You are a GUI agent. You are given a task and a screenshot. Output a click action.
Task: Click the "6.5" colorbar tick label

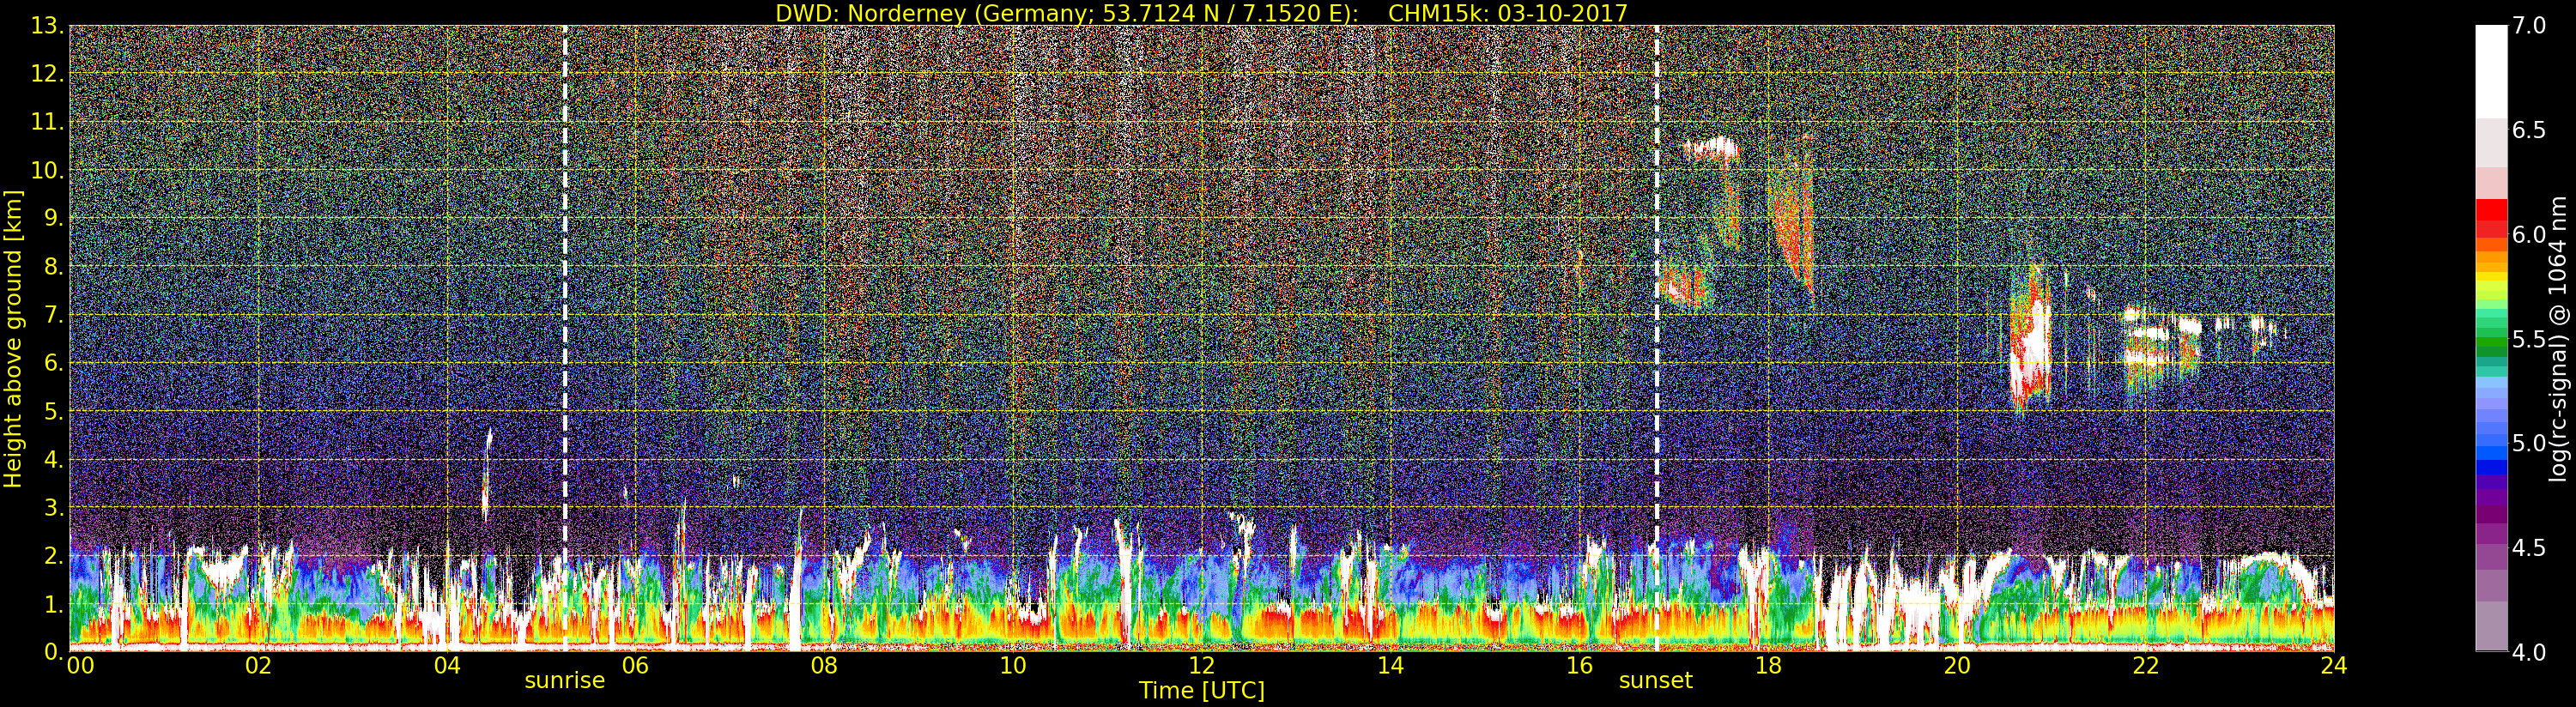pos(2529,130)
